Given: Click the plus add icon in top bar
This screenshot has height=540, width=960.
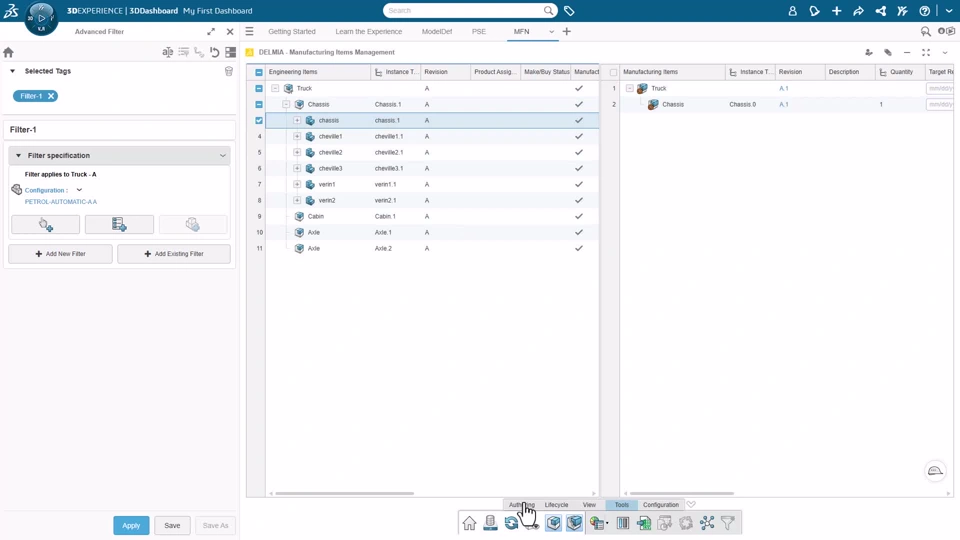Looking at the screenshot, I should [836, 10].
